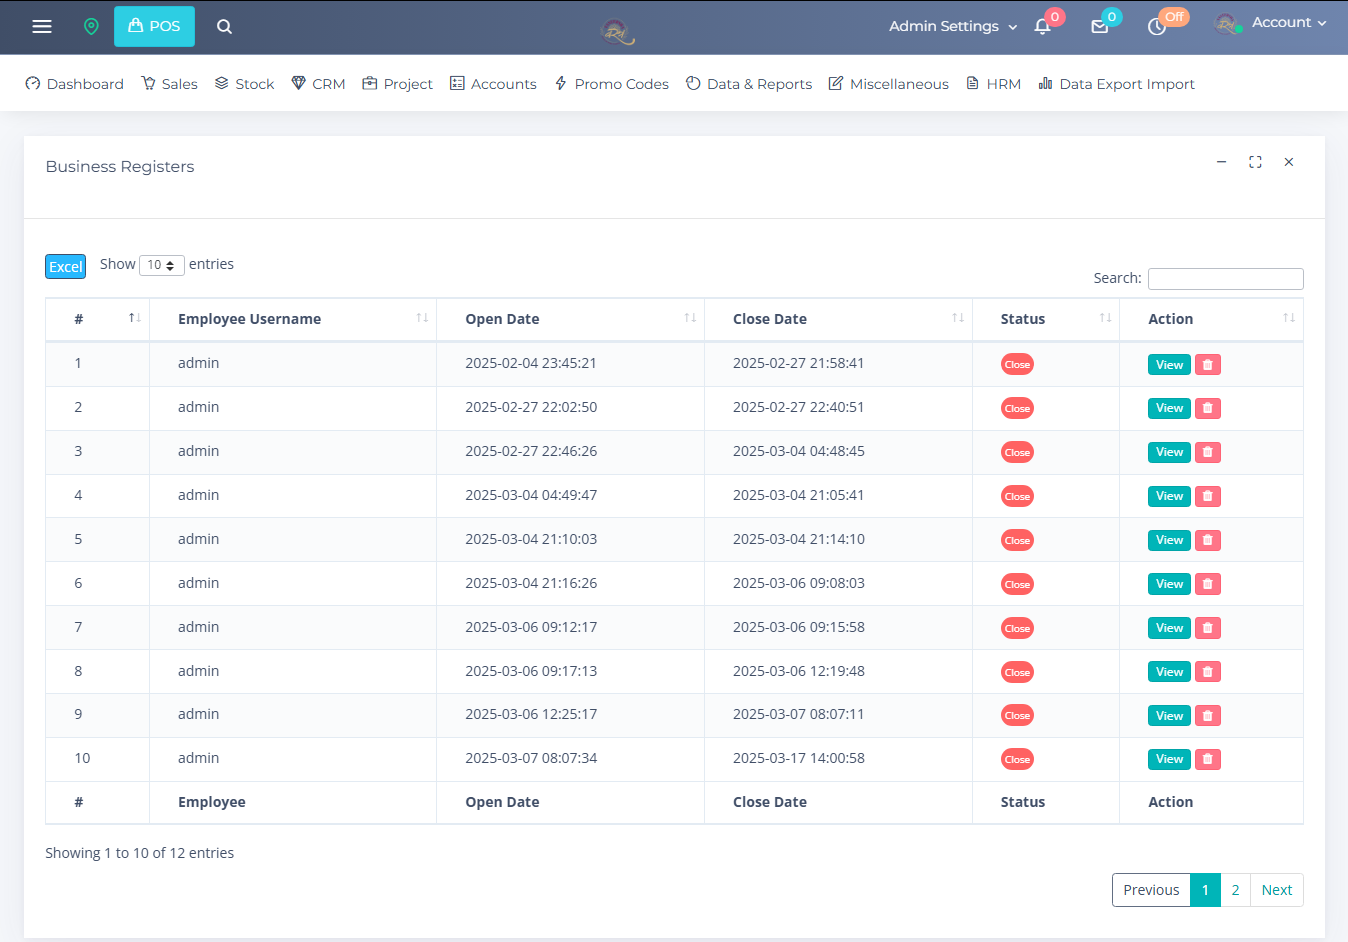Image resolution: width=1348 pixels, height=942 pixels.
Task: Click the green location pin icon
Action: (x=91, y=27)
